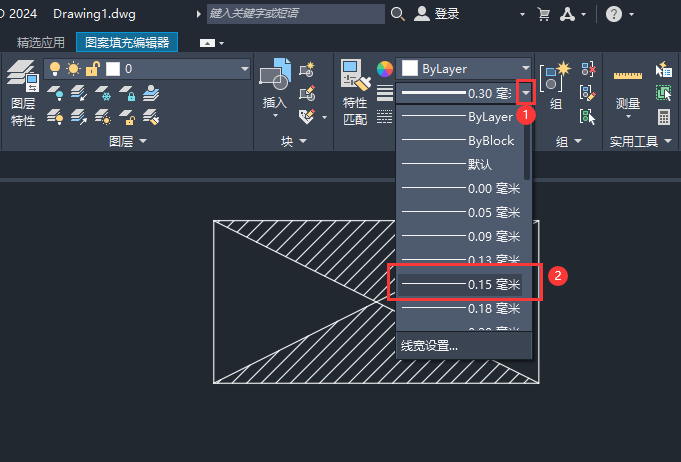
Task: Select 0.18 毫米 in the lineweight list
Action: coord(461,309)
